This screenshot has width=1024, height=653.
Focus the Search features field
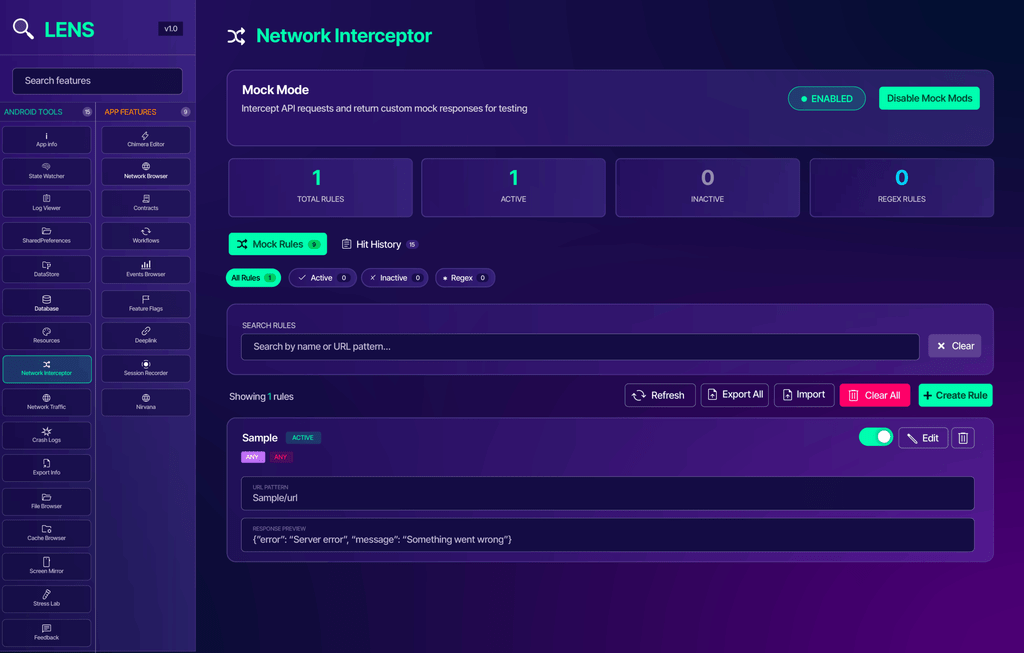(x=97, y=81)
